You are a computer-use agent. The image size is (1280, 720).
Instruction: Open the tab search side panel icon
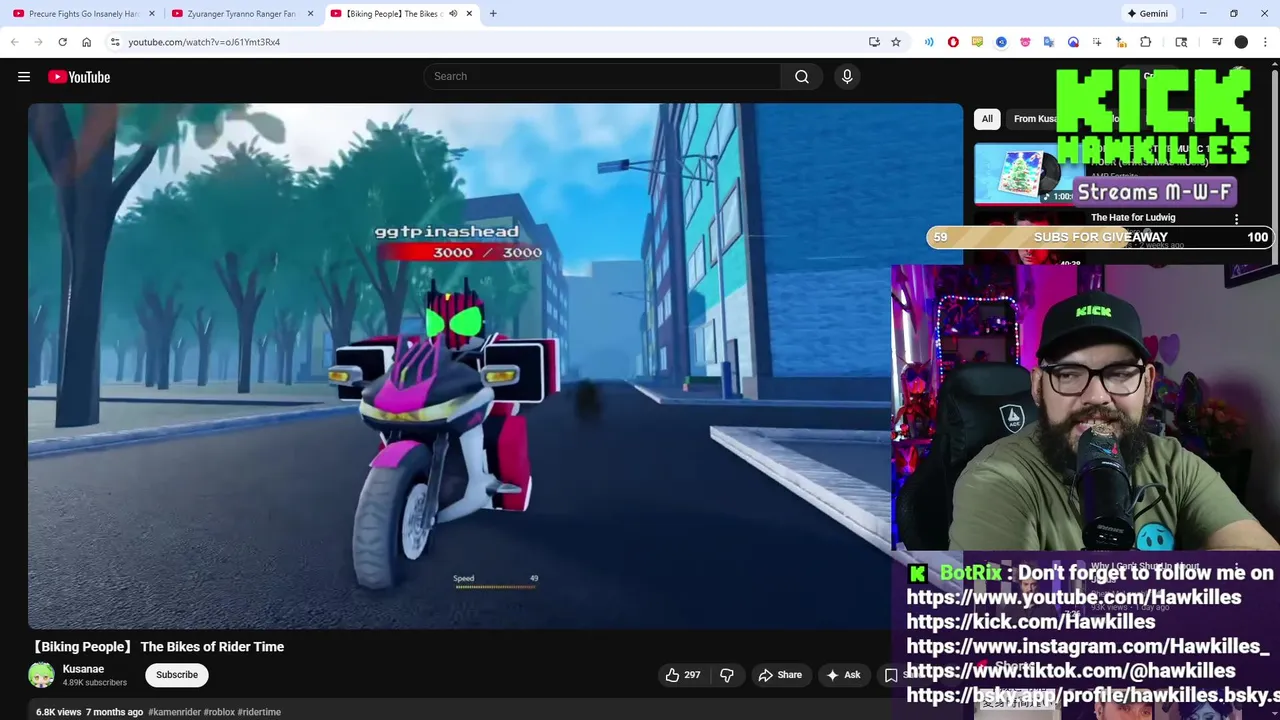pos(1181,42)
